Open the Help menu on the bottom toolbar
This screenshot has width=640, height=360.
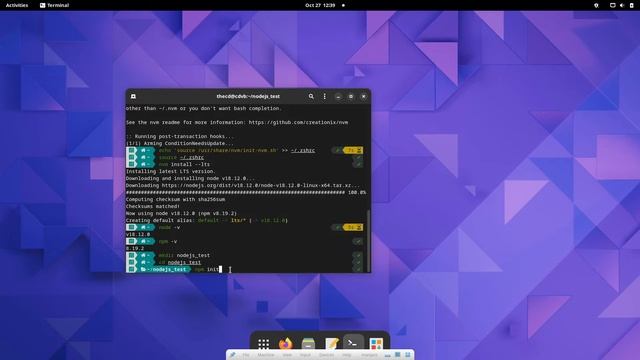click(347, 355)
